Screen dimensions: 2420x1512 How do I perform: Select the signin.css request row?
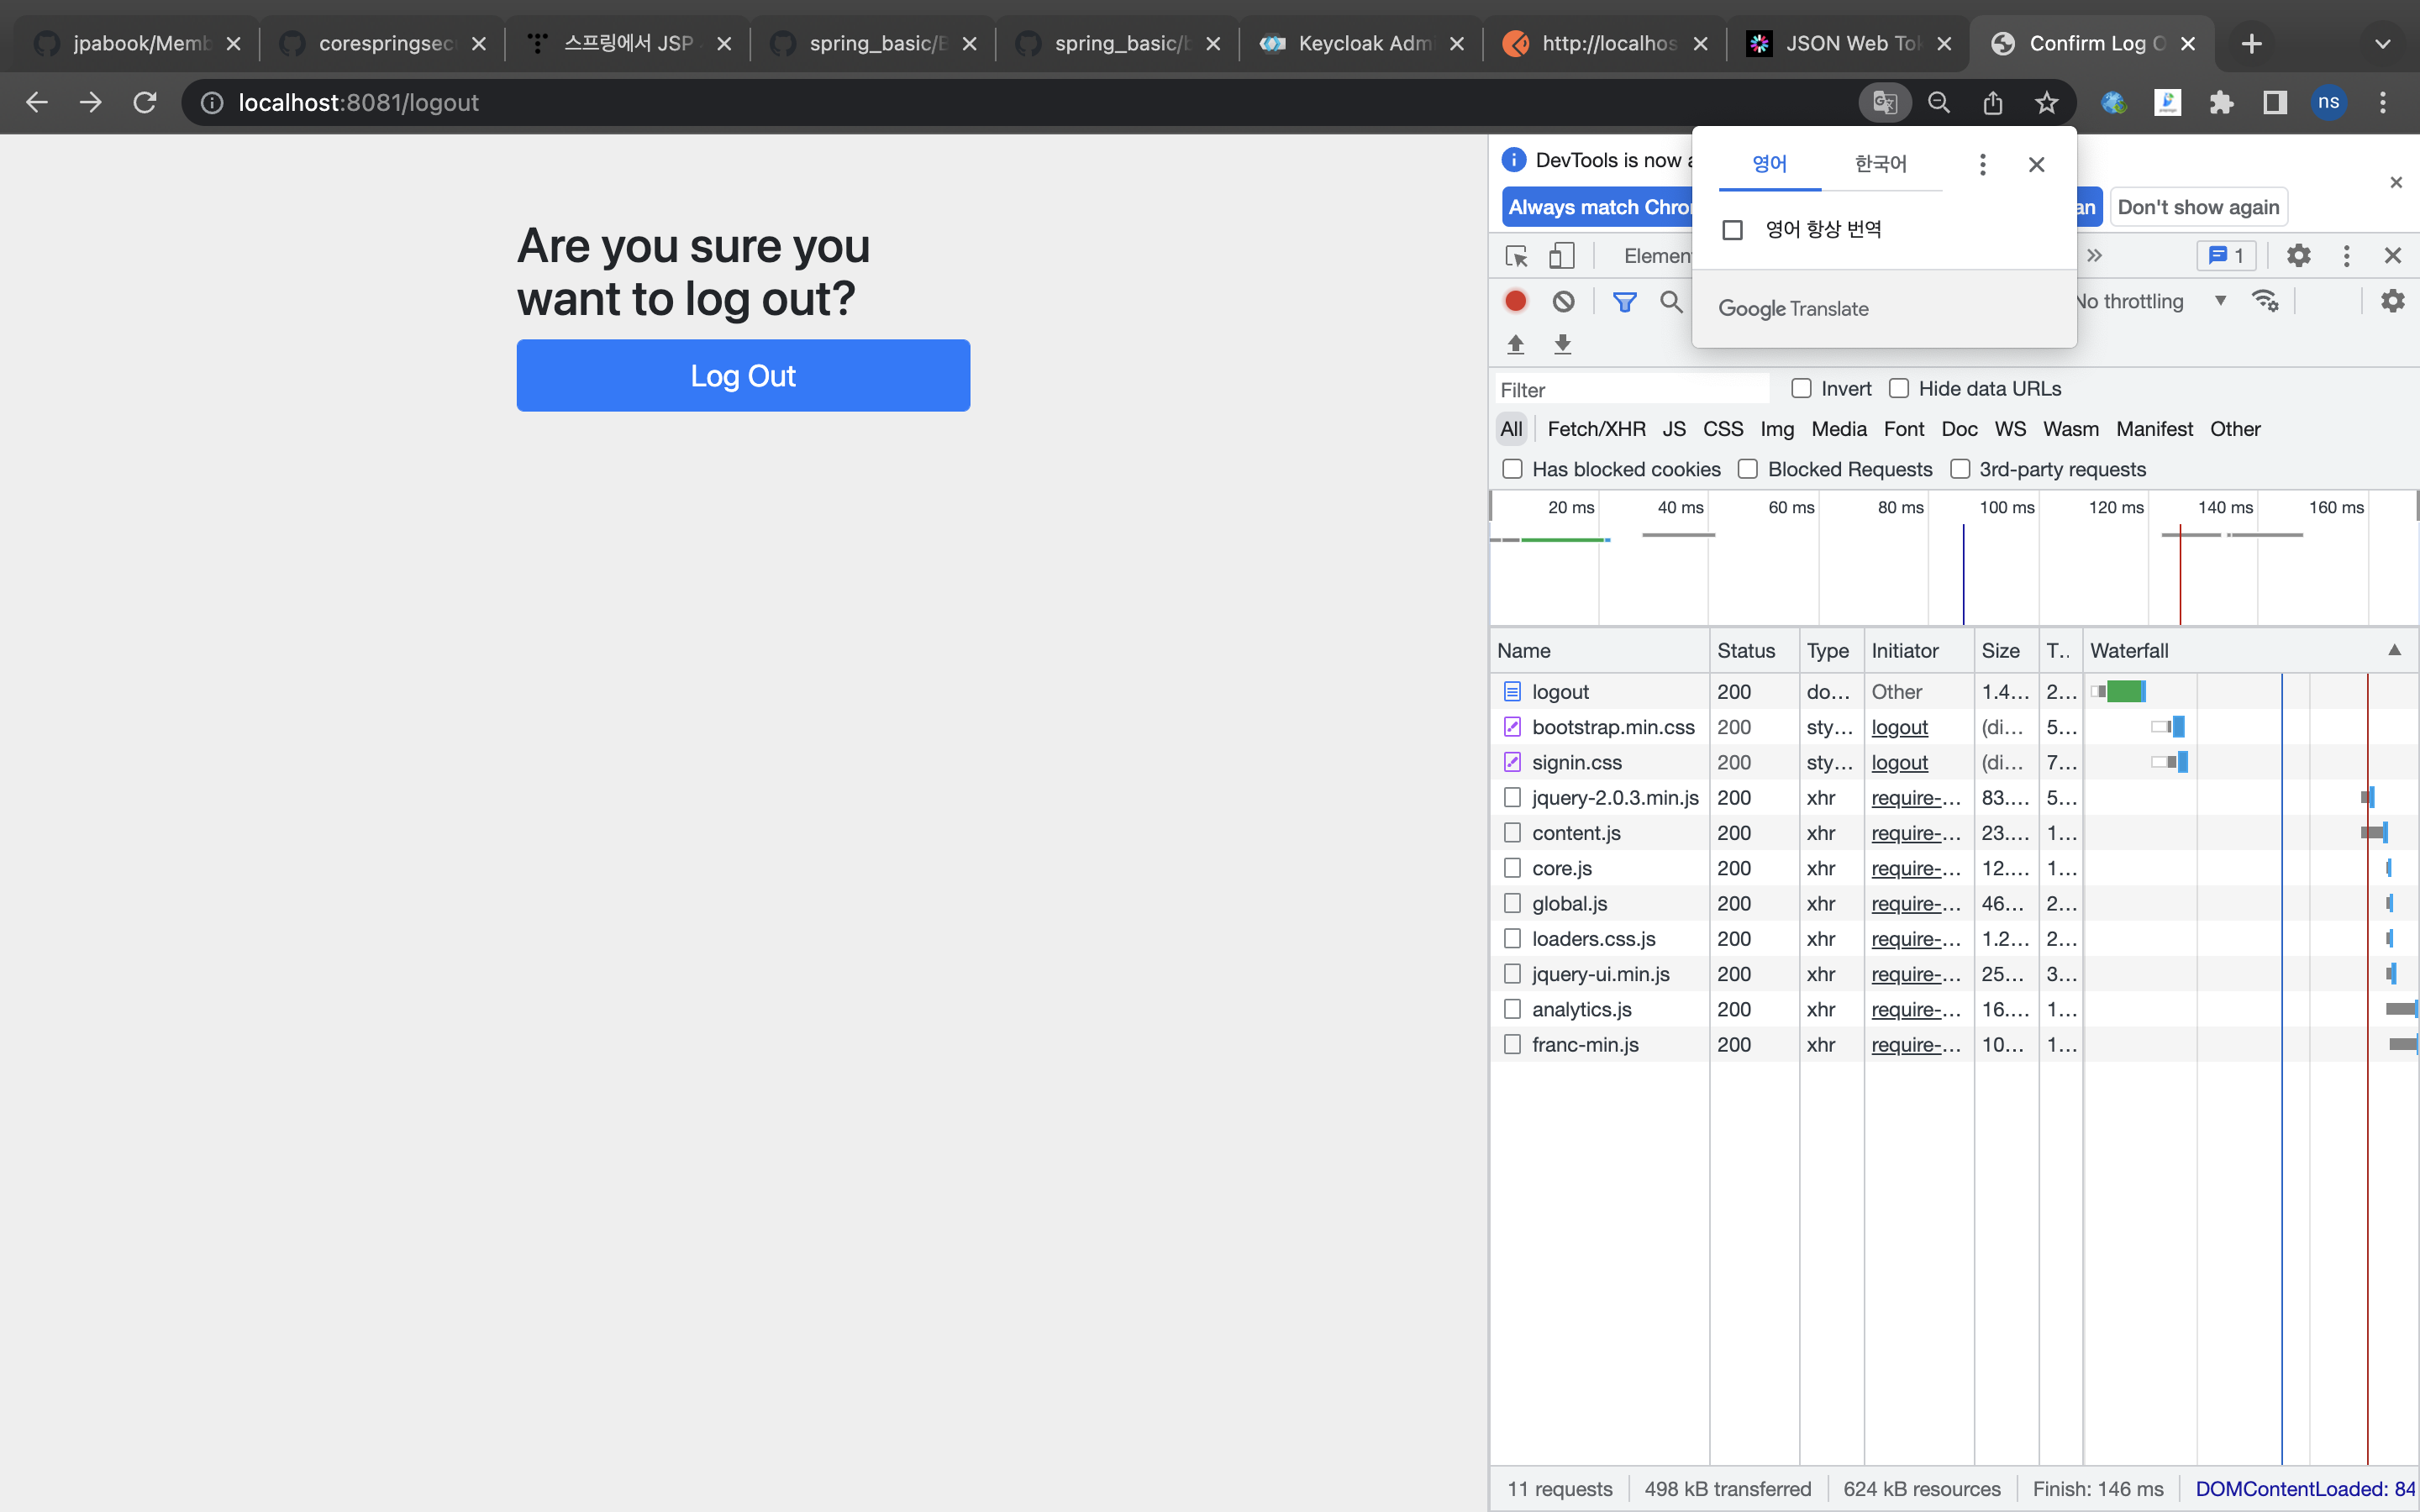point(1954,762)
